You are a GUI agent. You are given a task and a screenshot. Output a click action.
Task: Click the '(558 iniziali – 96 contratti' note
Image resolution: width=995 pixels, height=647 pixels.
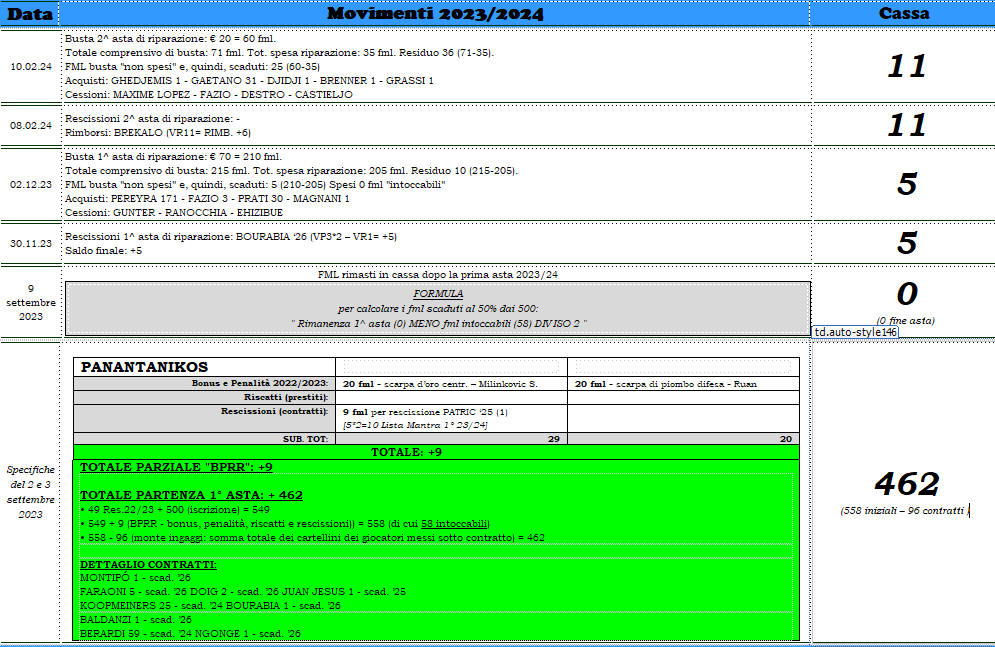(904, 511)
